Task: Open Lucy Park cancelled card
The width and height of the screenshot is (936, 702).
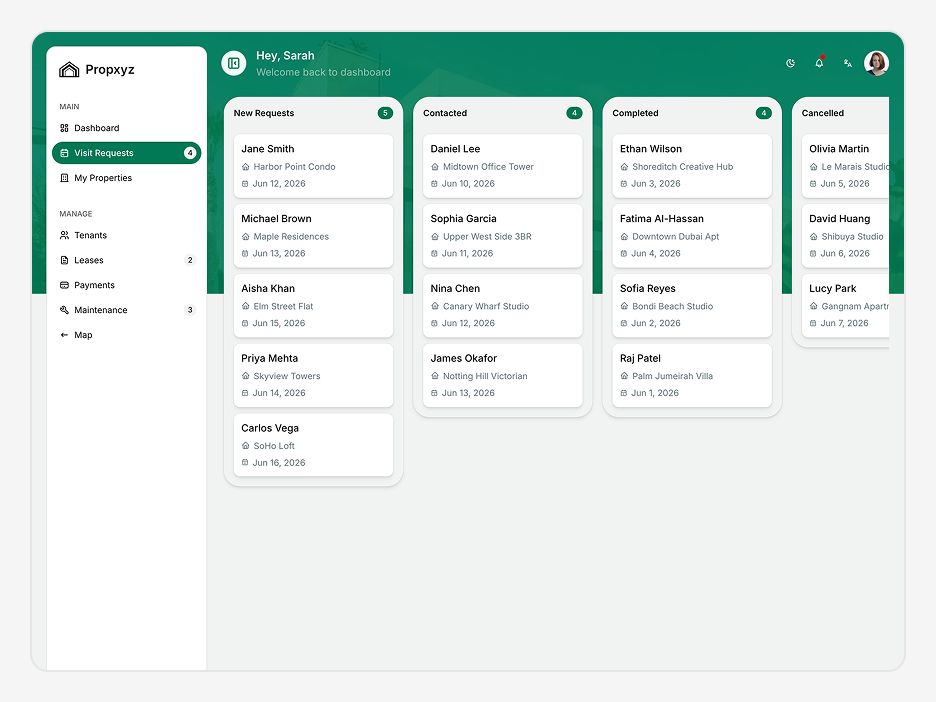Action: point(845,306)
